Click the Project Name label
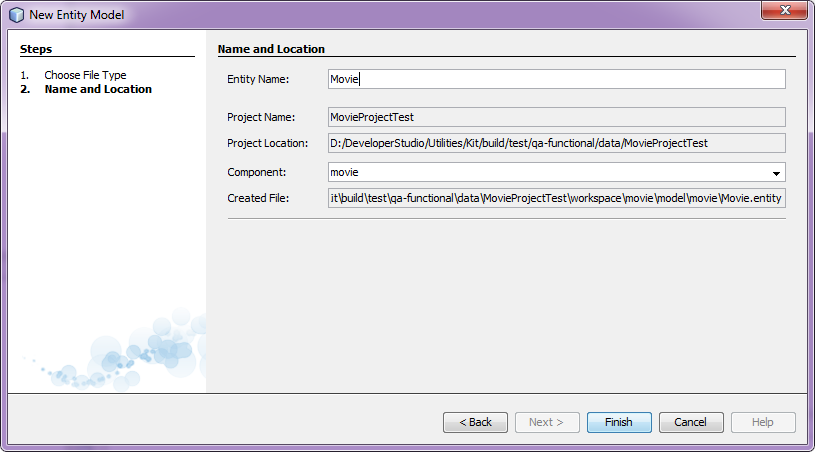The height and width of the screenshot is (452, 815). (x=261, y=117)
